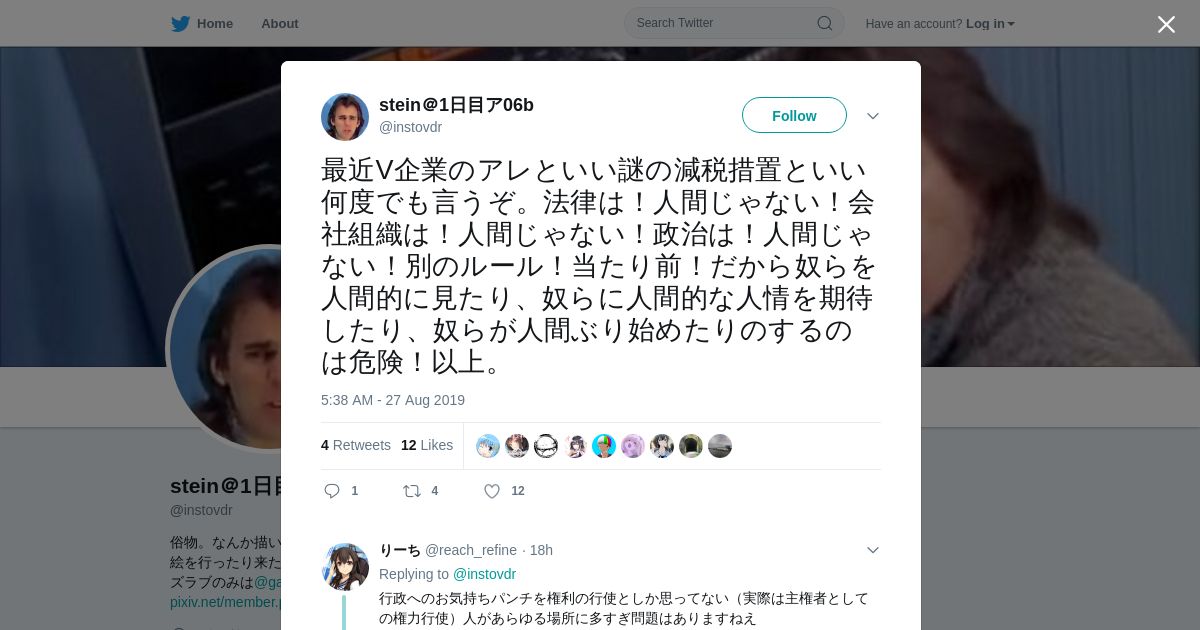
Task: Click the search magnifier icon
Action: (x=825, y=23)
